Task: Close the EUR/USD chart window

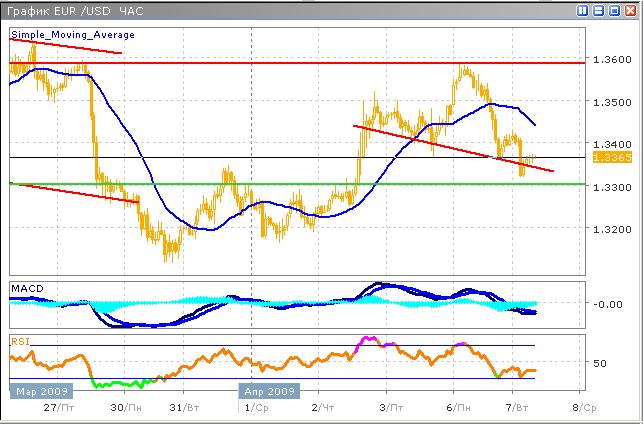Action: click(628, 10)
